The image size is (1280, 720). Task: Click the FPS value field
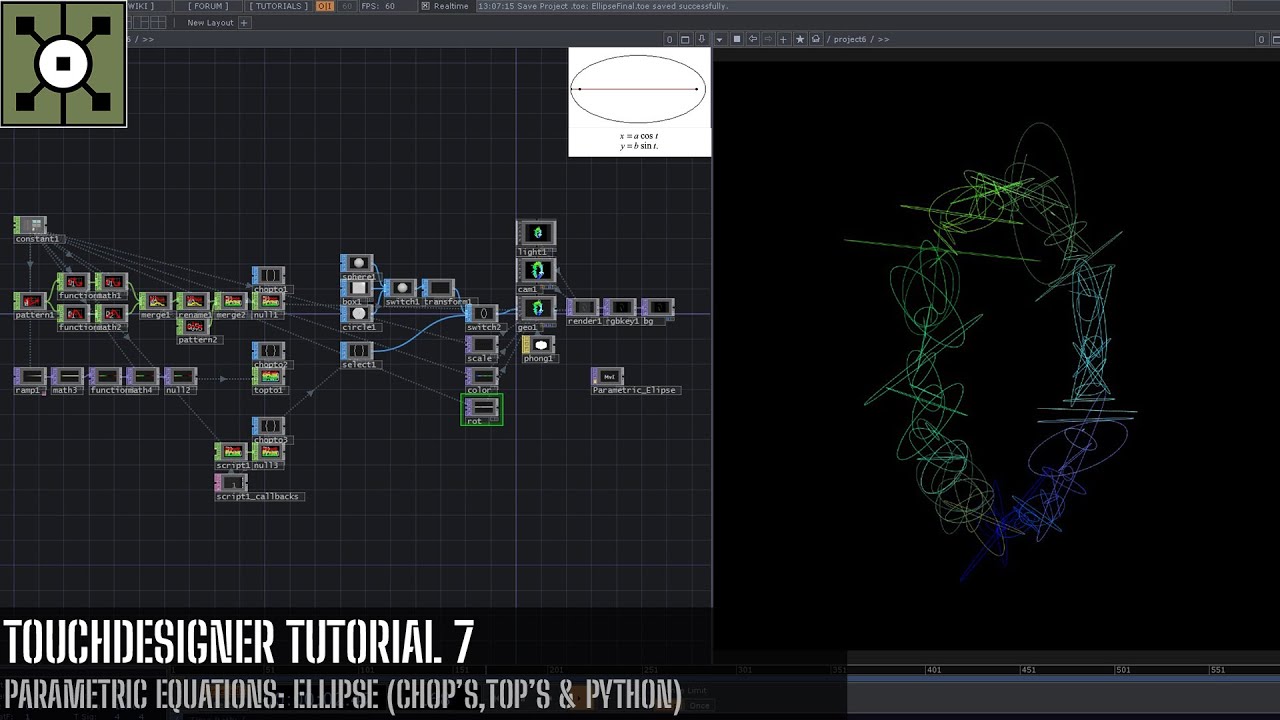[389, 6]
